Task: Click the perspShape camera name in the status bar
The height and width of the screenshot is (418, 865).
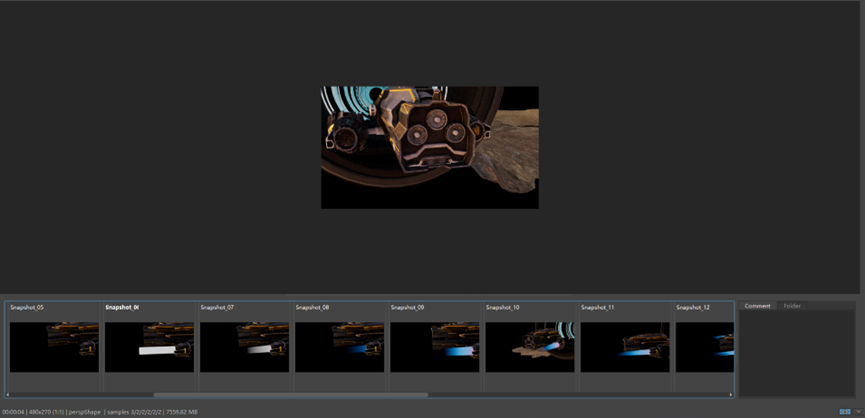Action: click(x=85, y=412)
